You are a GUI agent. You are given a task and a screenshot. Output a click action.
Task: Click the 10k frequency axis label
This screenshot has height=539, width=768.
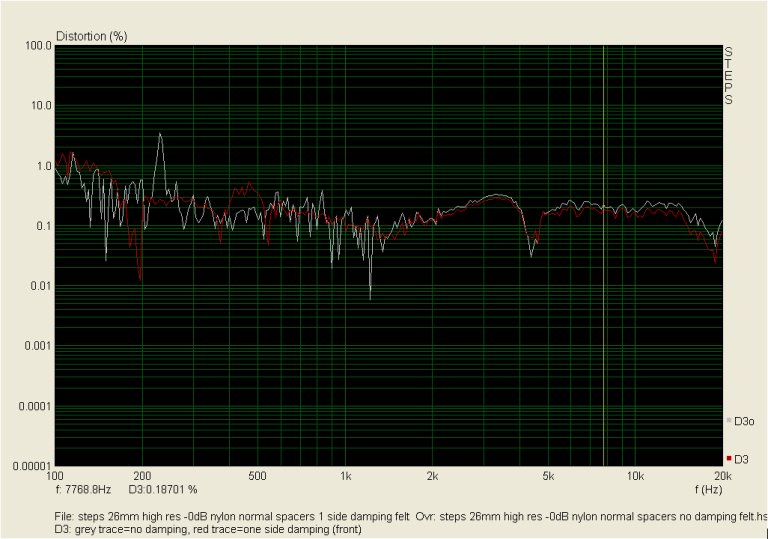click(x=635, y=476)
